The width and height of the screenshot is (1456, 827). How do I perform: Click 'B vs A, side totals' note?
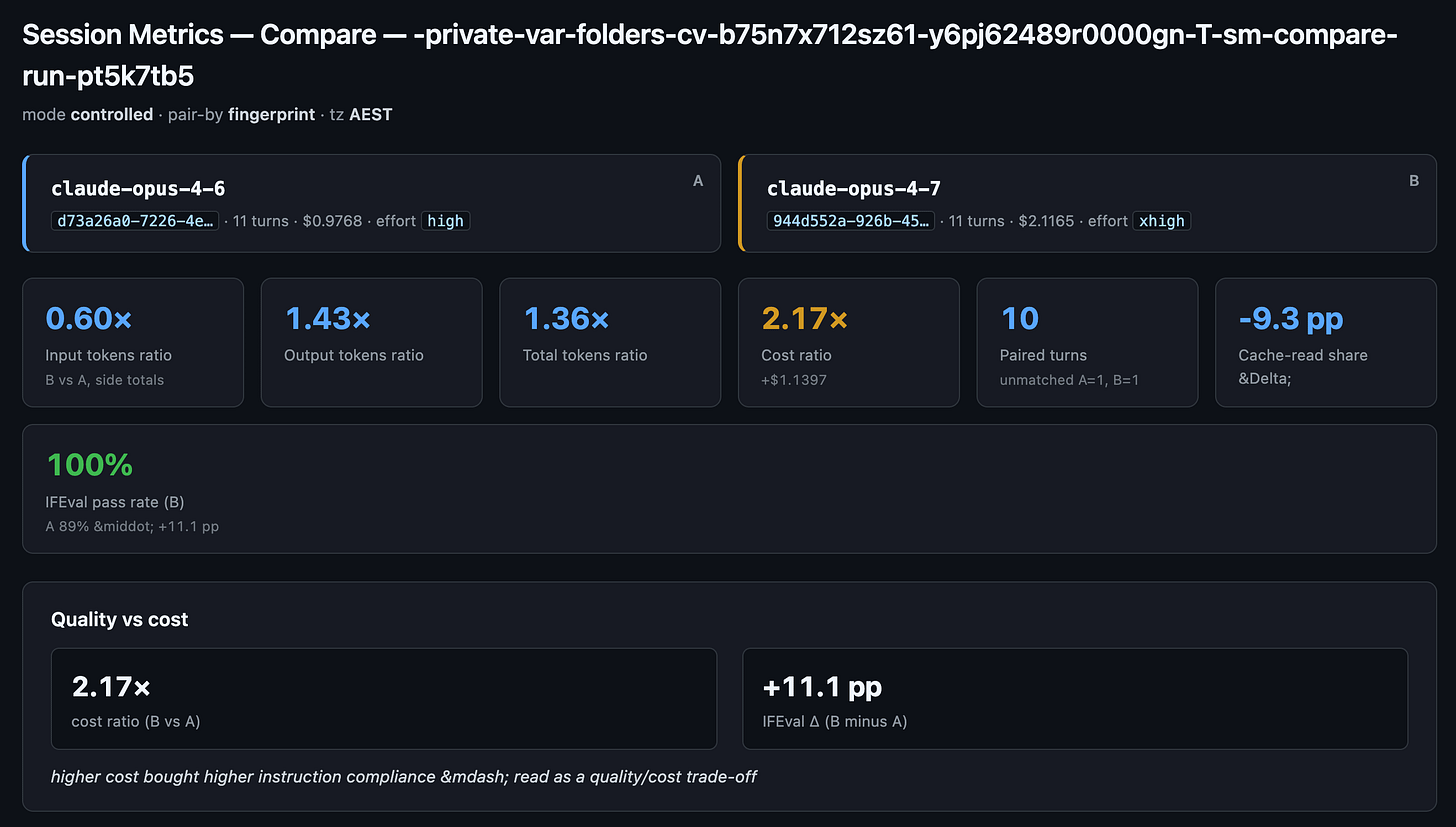pos(105,380)
